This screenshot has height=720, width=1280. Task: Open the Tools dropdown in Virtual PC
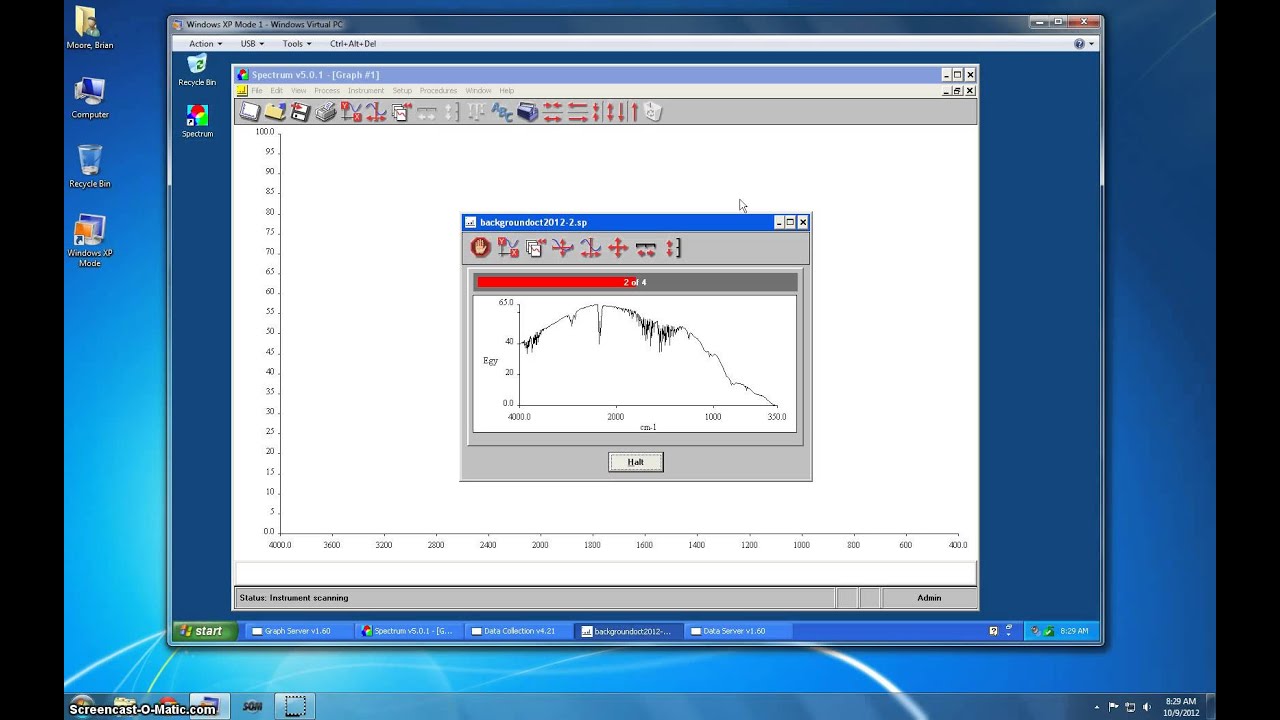click(297, 44)
